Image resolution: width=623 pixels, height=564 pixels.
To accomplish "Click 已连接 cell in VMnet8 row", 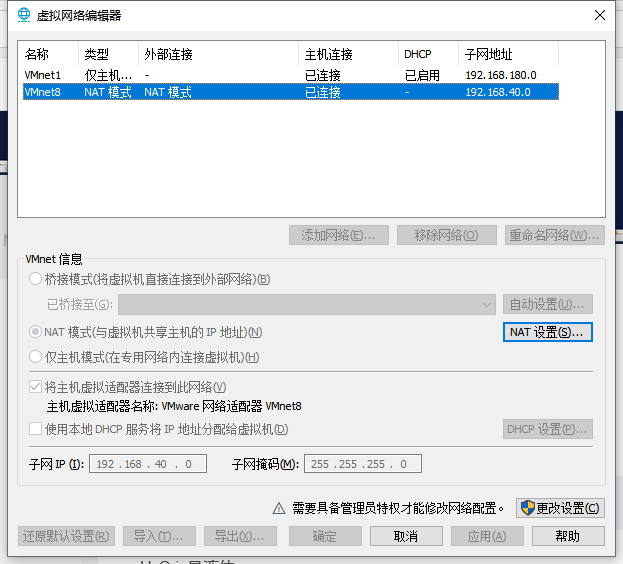I will [x=323, y=92].
